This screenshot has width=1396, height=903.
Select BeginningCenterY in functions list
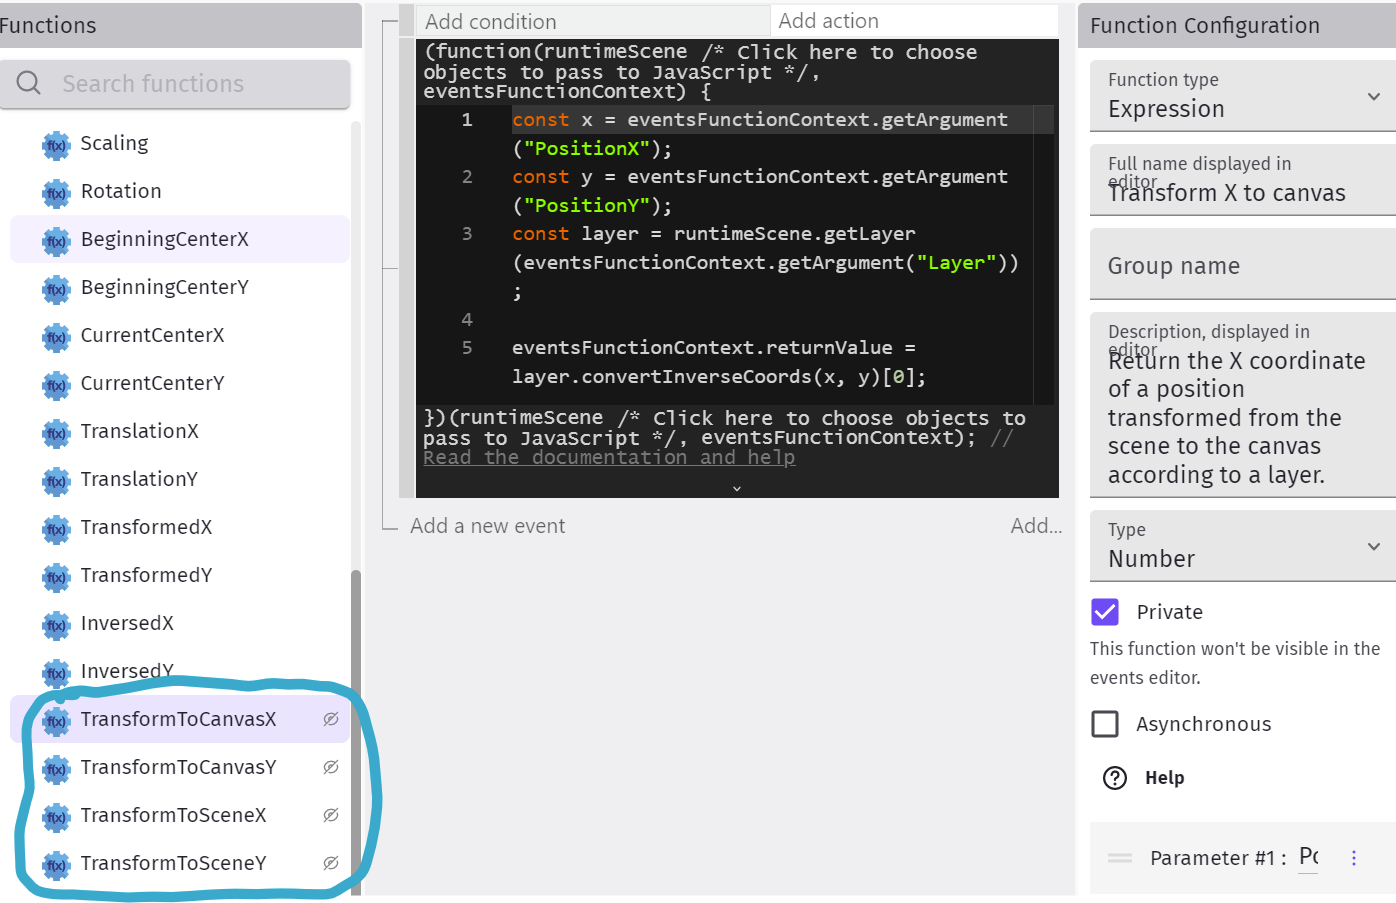tap(165, 287)
